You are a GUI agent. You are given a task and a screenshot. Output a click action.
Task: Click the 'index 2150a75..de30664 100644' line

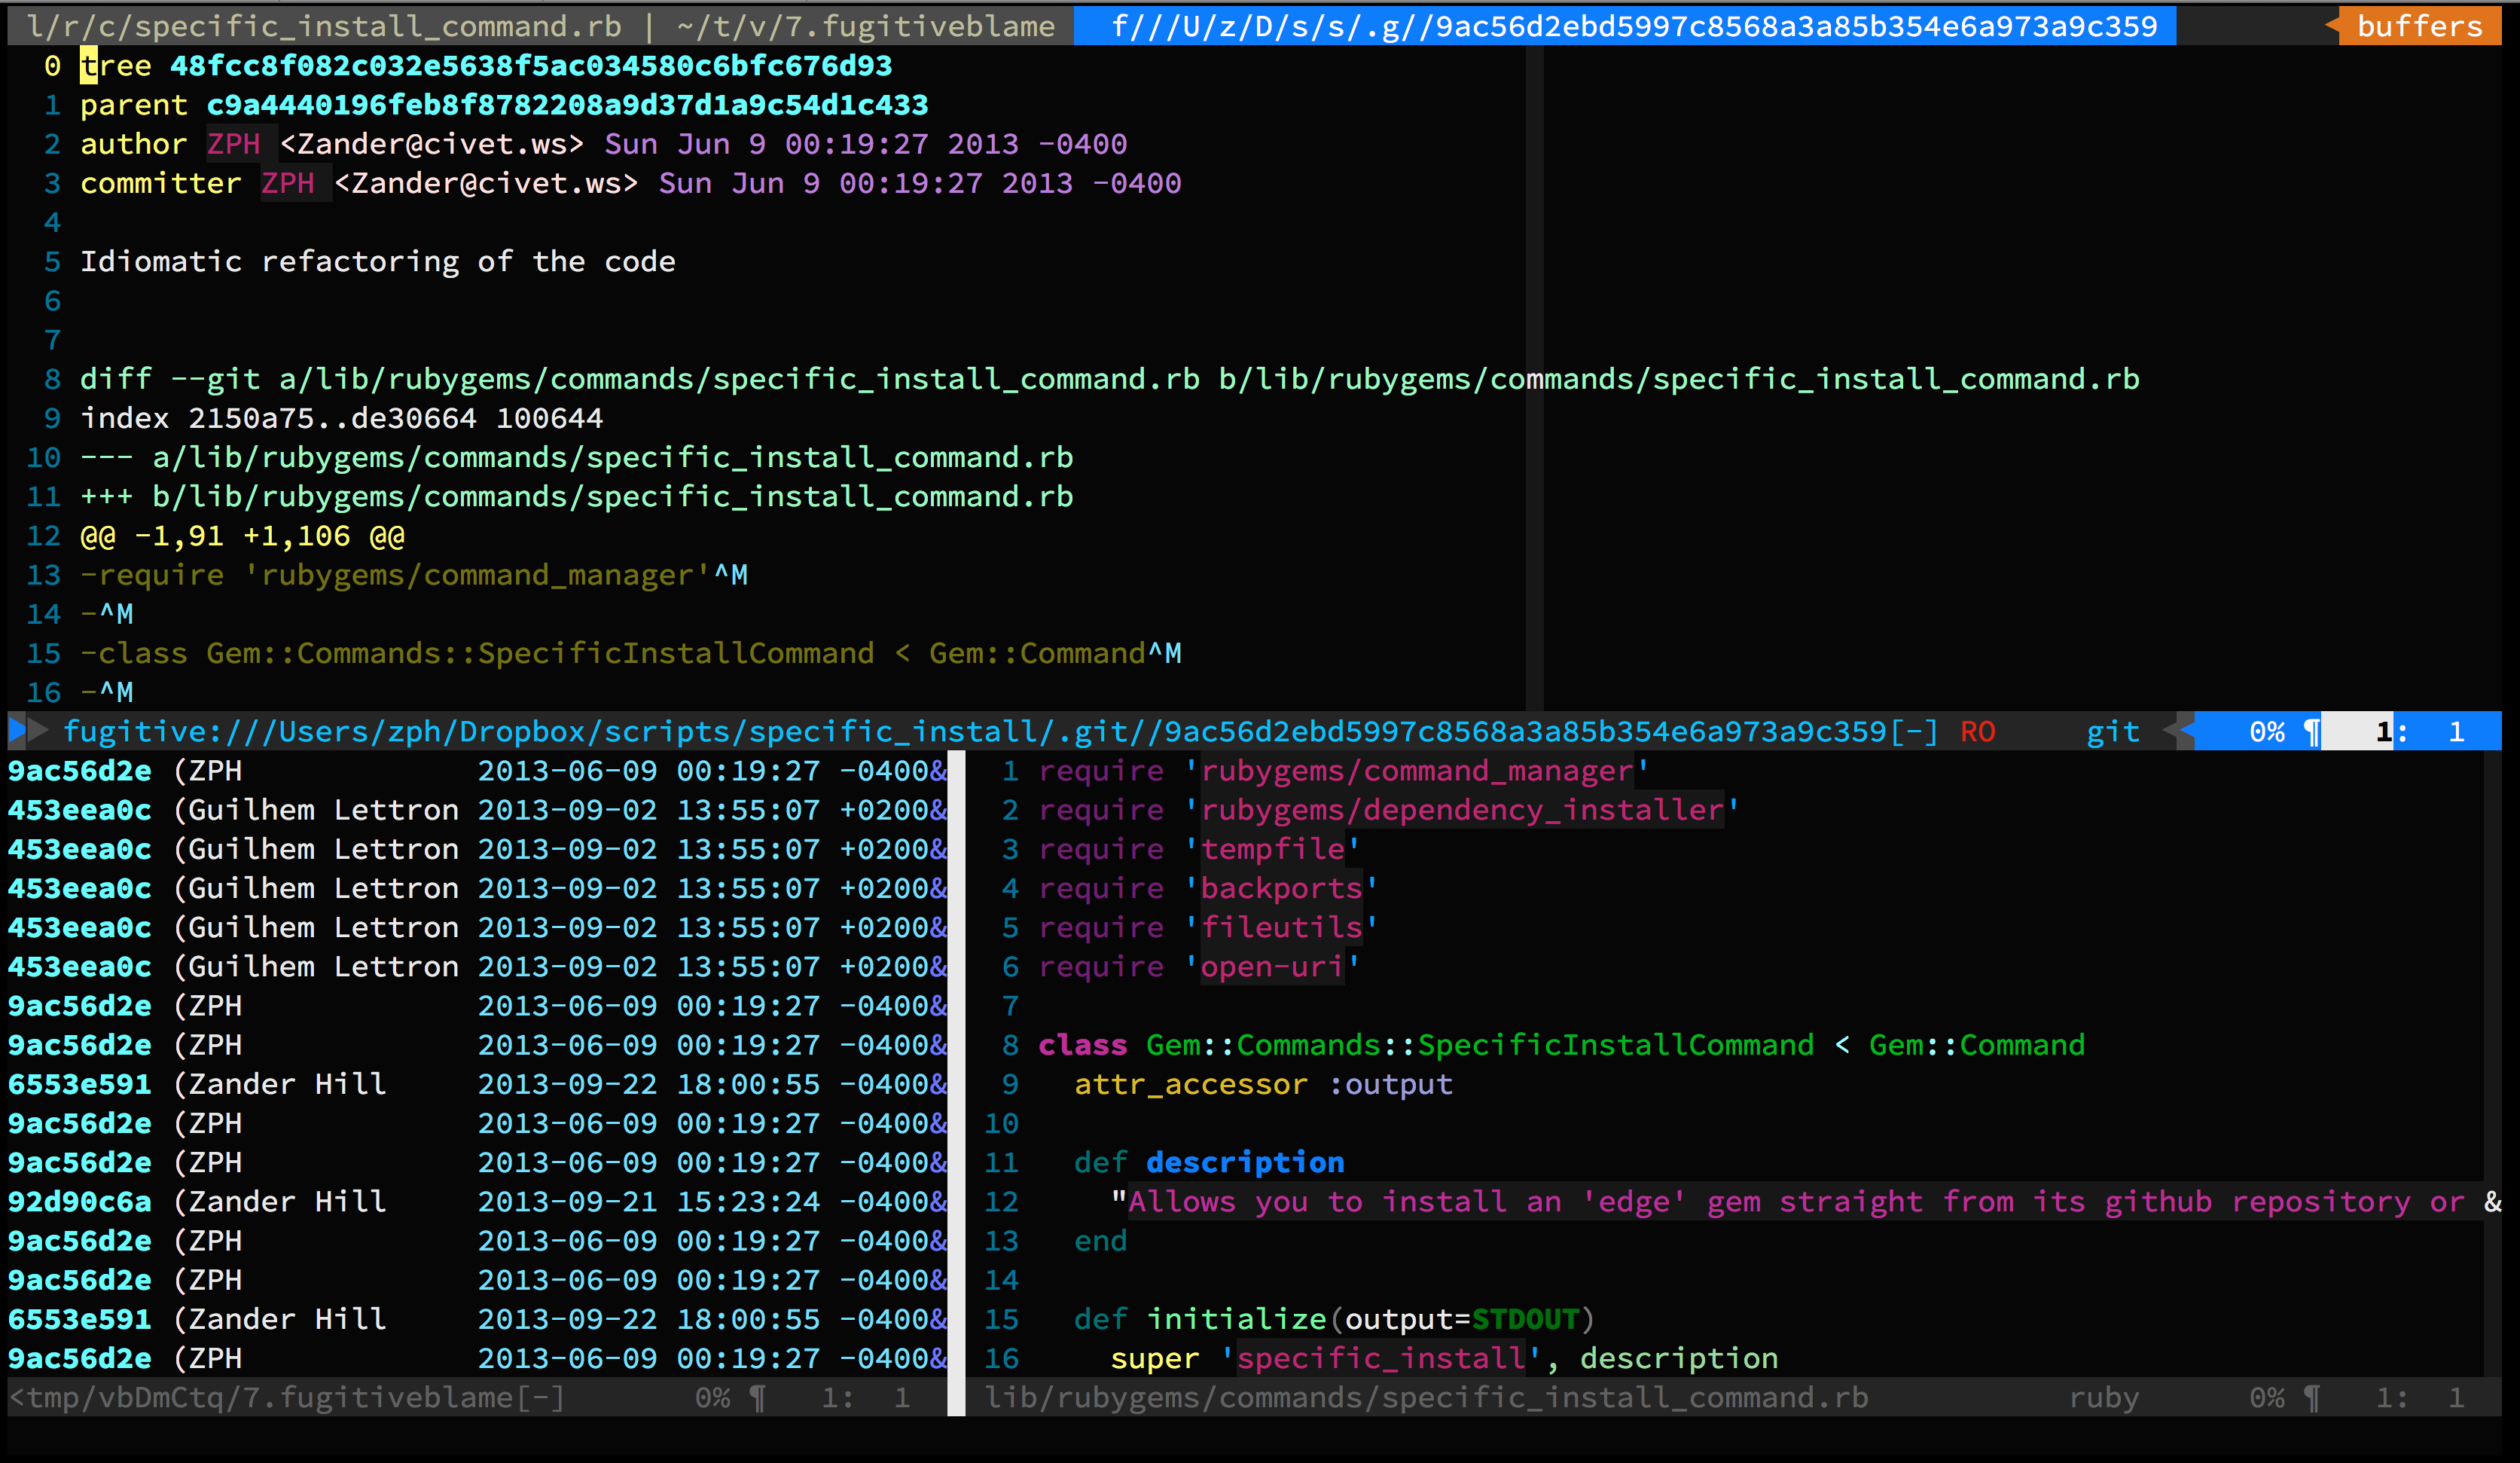pos(341,418)
